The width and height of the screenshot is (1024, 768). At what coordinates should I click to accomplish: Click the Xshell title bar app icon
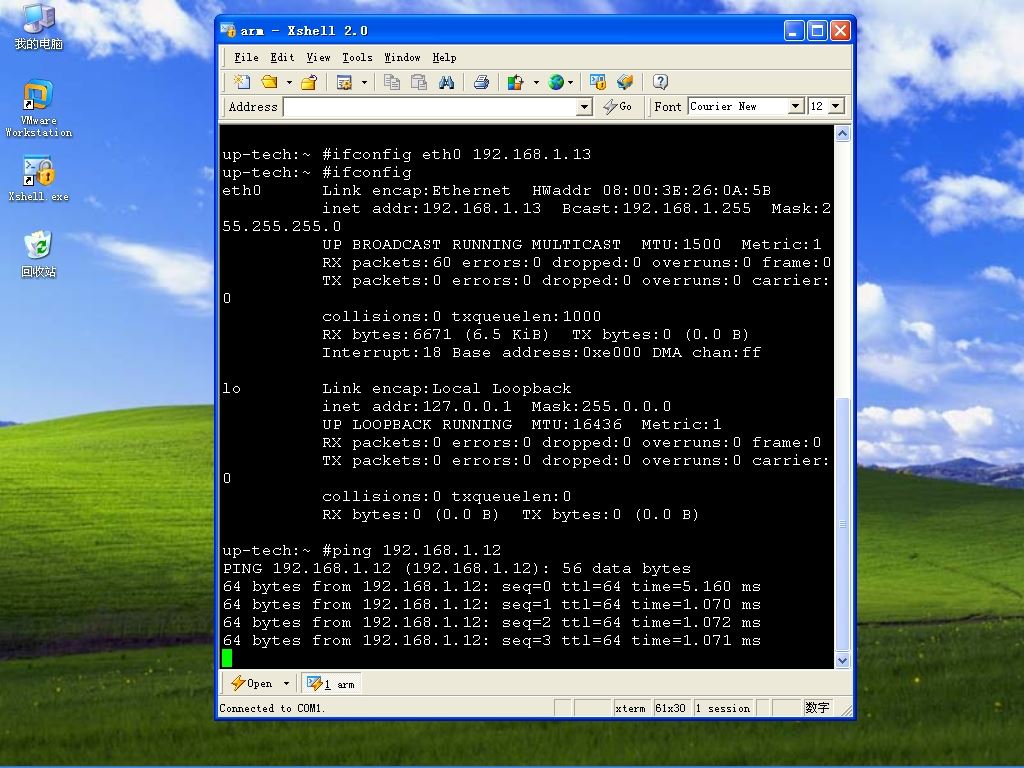(227, 30)
